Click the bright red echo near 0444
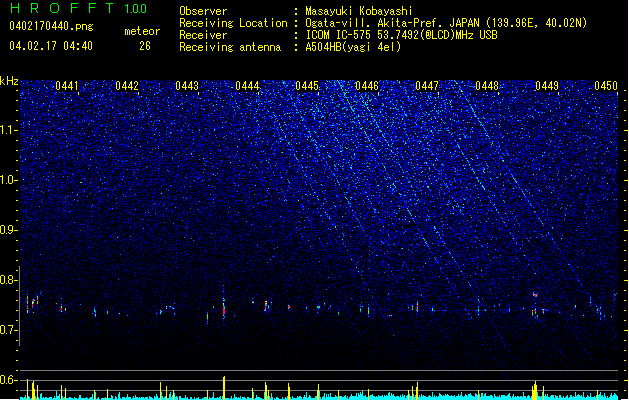 (224, 310)
